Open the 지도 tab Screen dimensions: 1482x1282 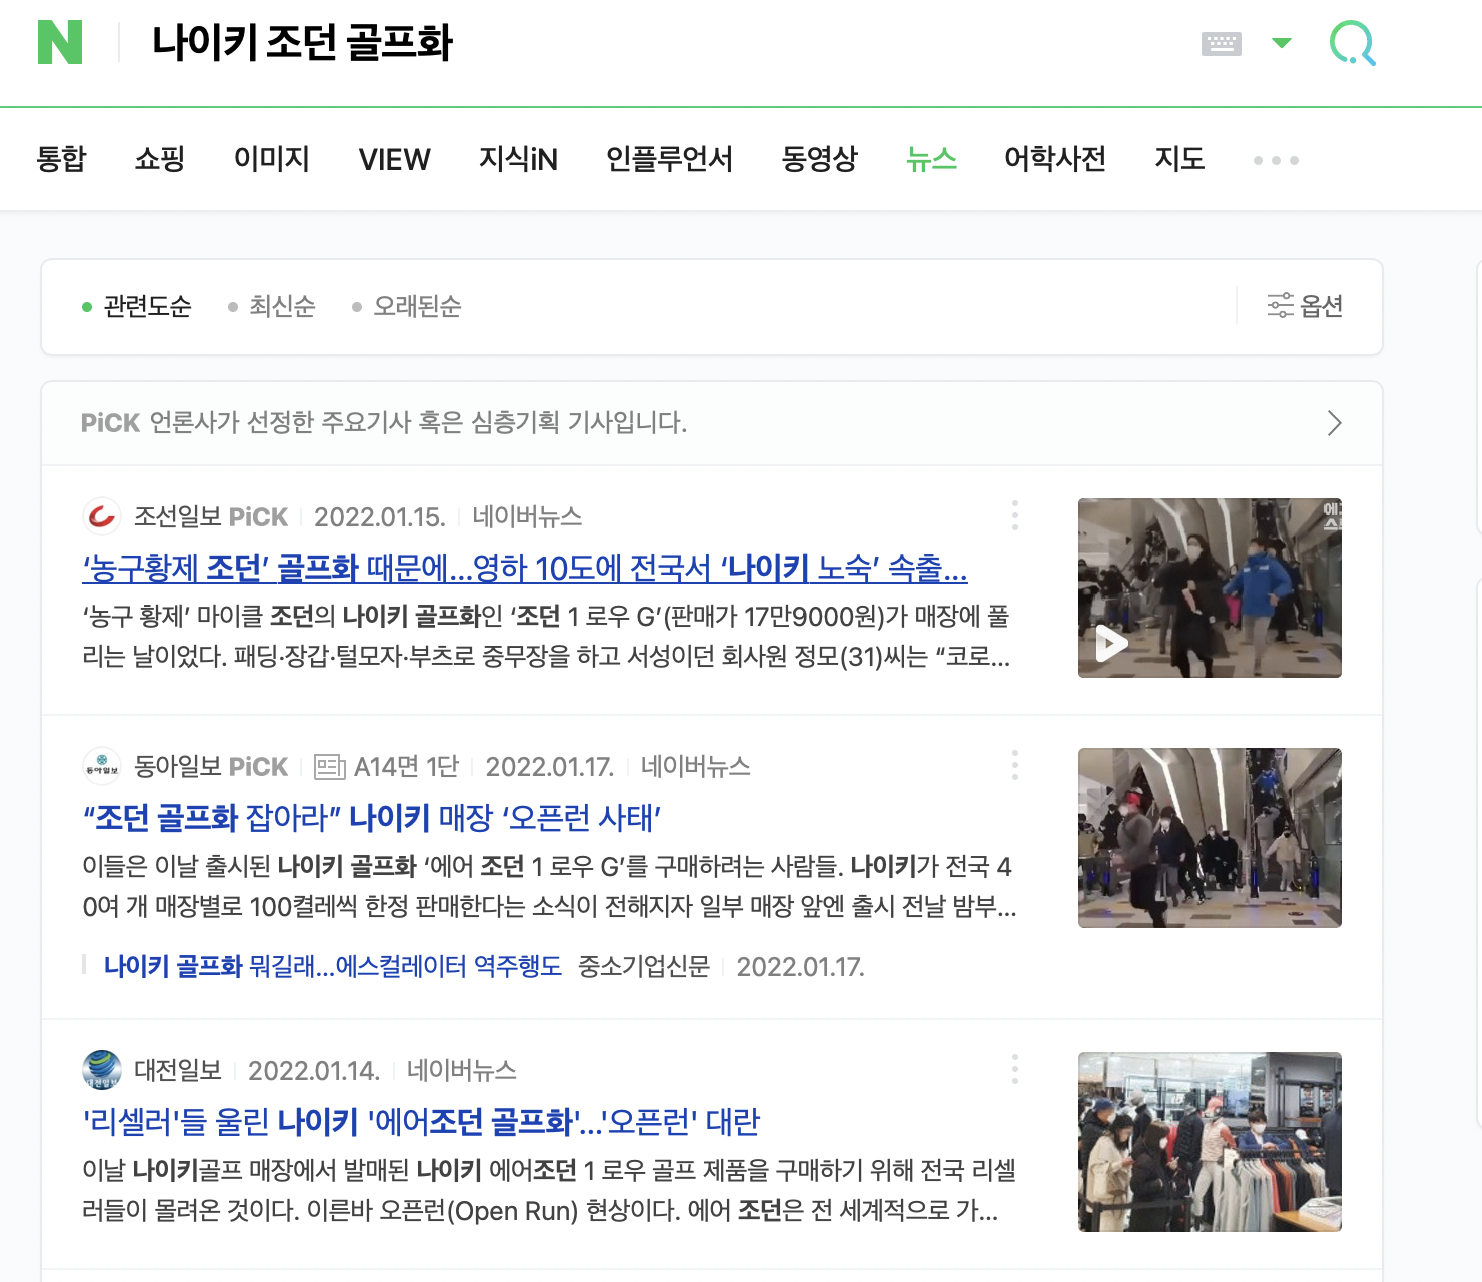1180,159
